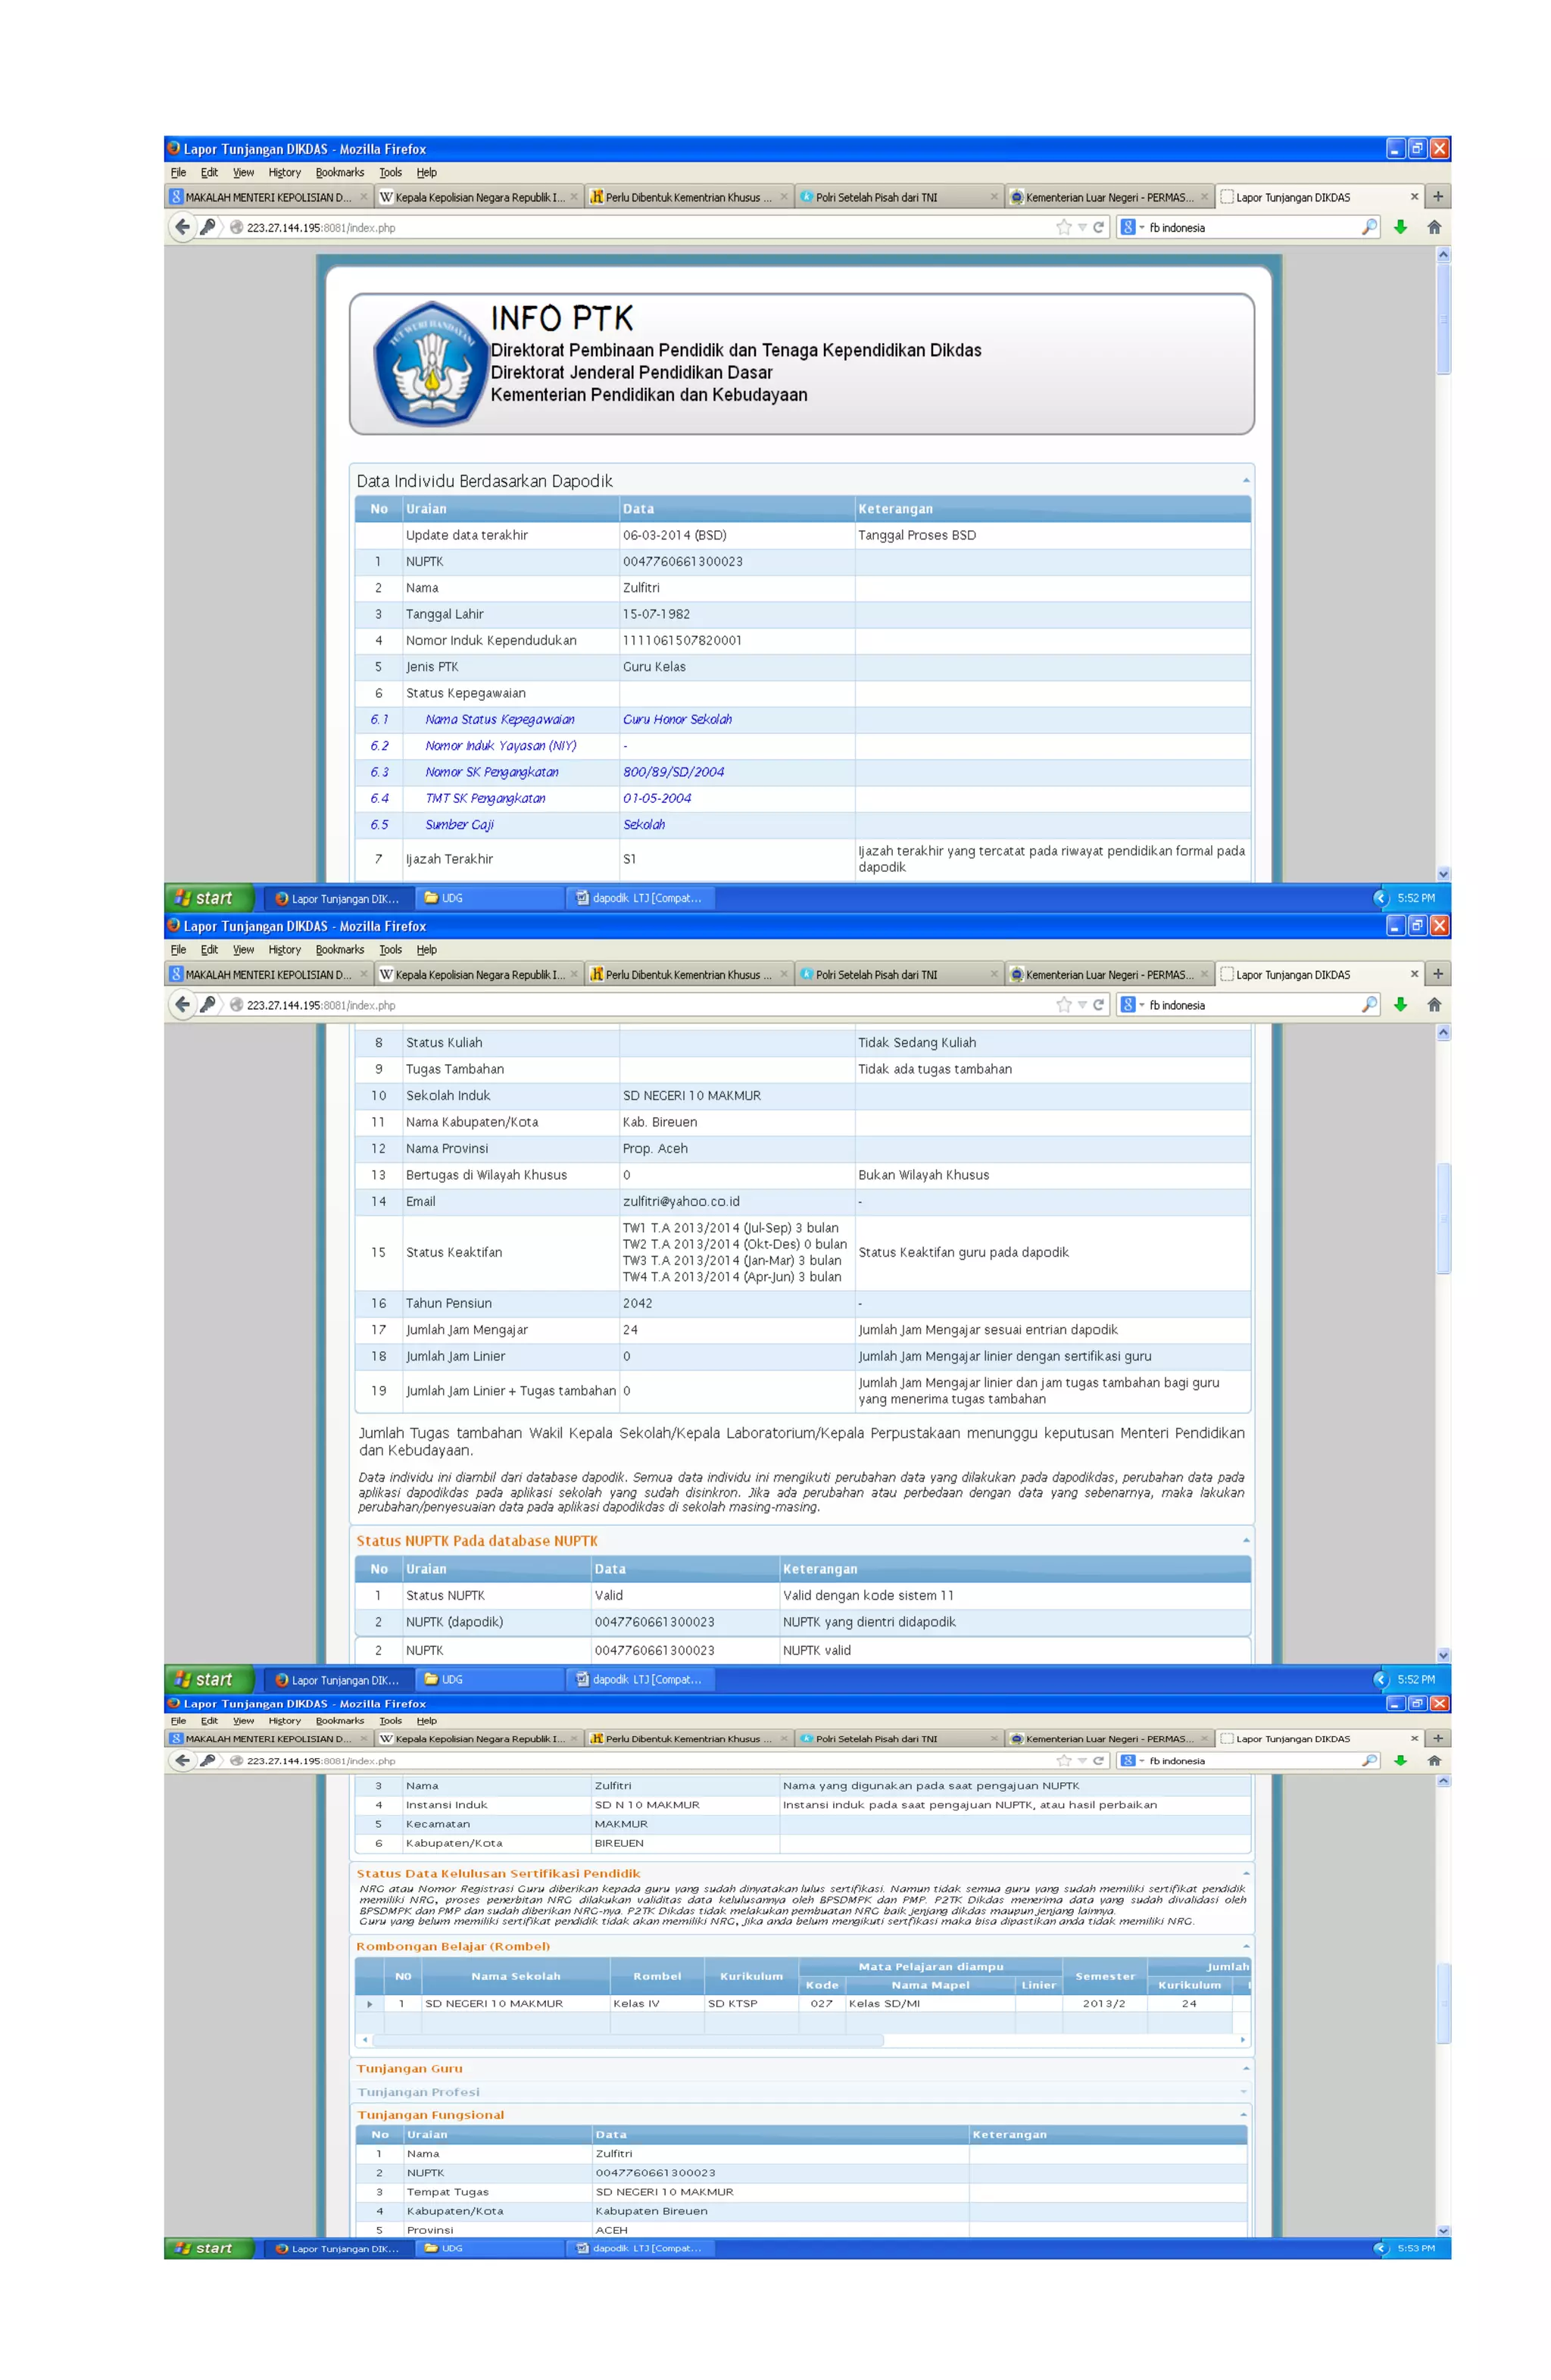This screenshot has height=2380, width=1551.
Task: Reload the index.php page
Action: [1098, 227]
